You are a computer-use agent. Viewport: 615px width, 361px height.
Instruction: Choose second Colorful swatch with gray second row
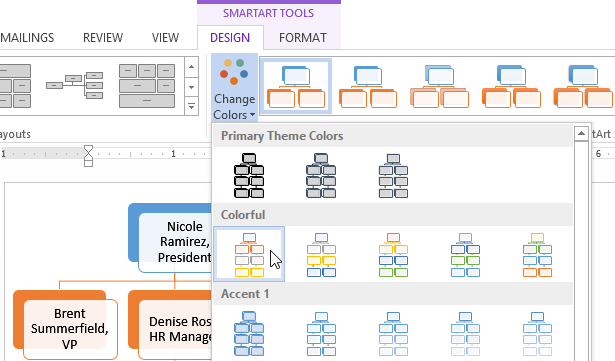pyautogui.click(x=321, y=254)
